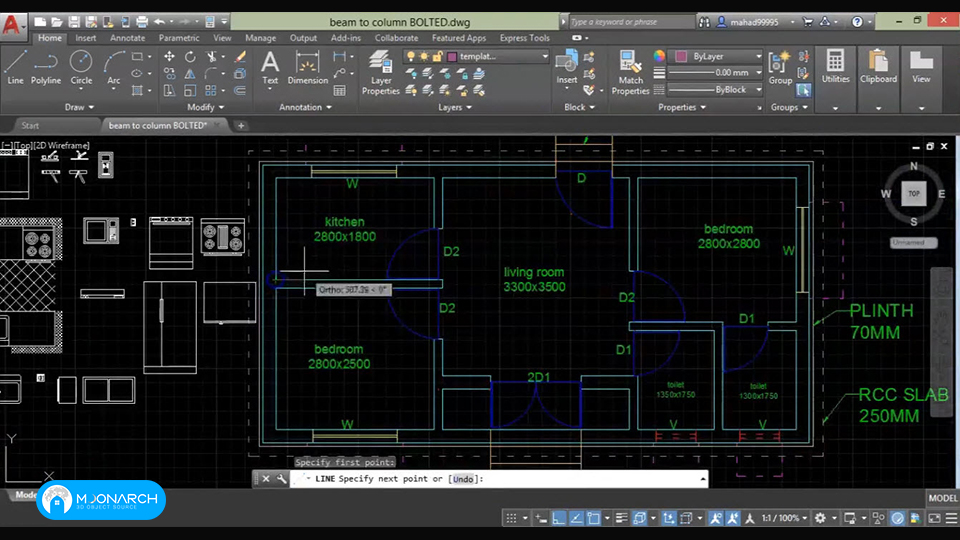960x540 pixels.
Task: Select the Mirror tool
Action: (x=190, y=73)
